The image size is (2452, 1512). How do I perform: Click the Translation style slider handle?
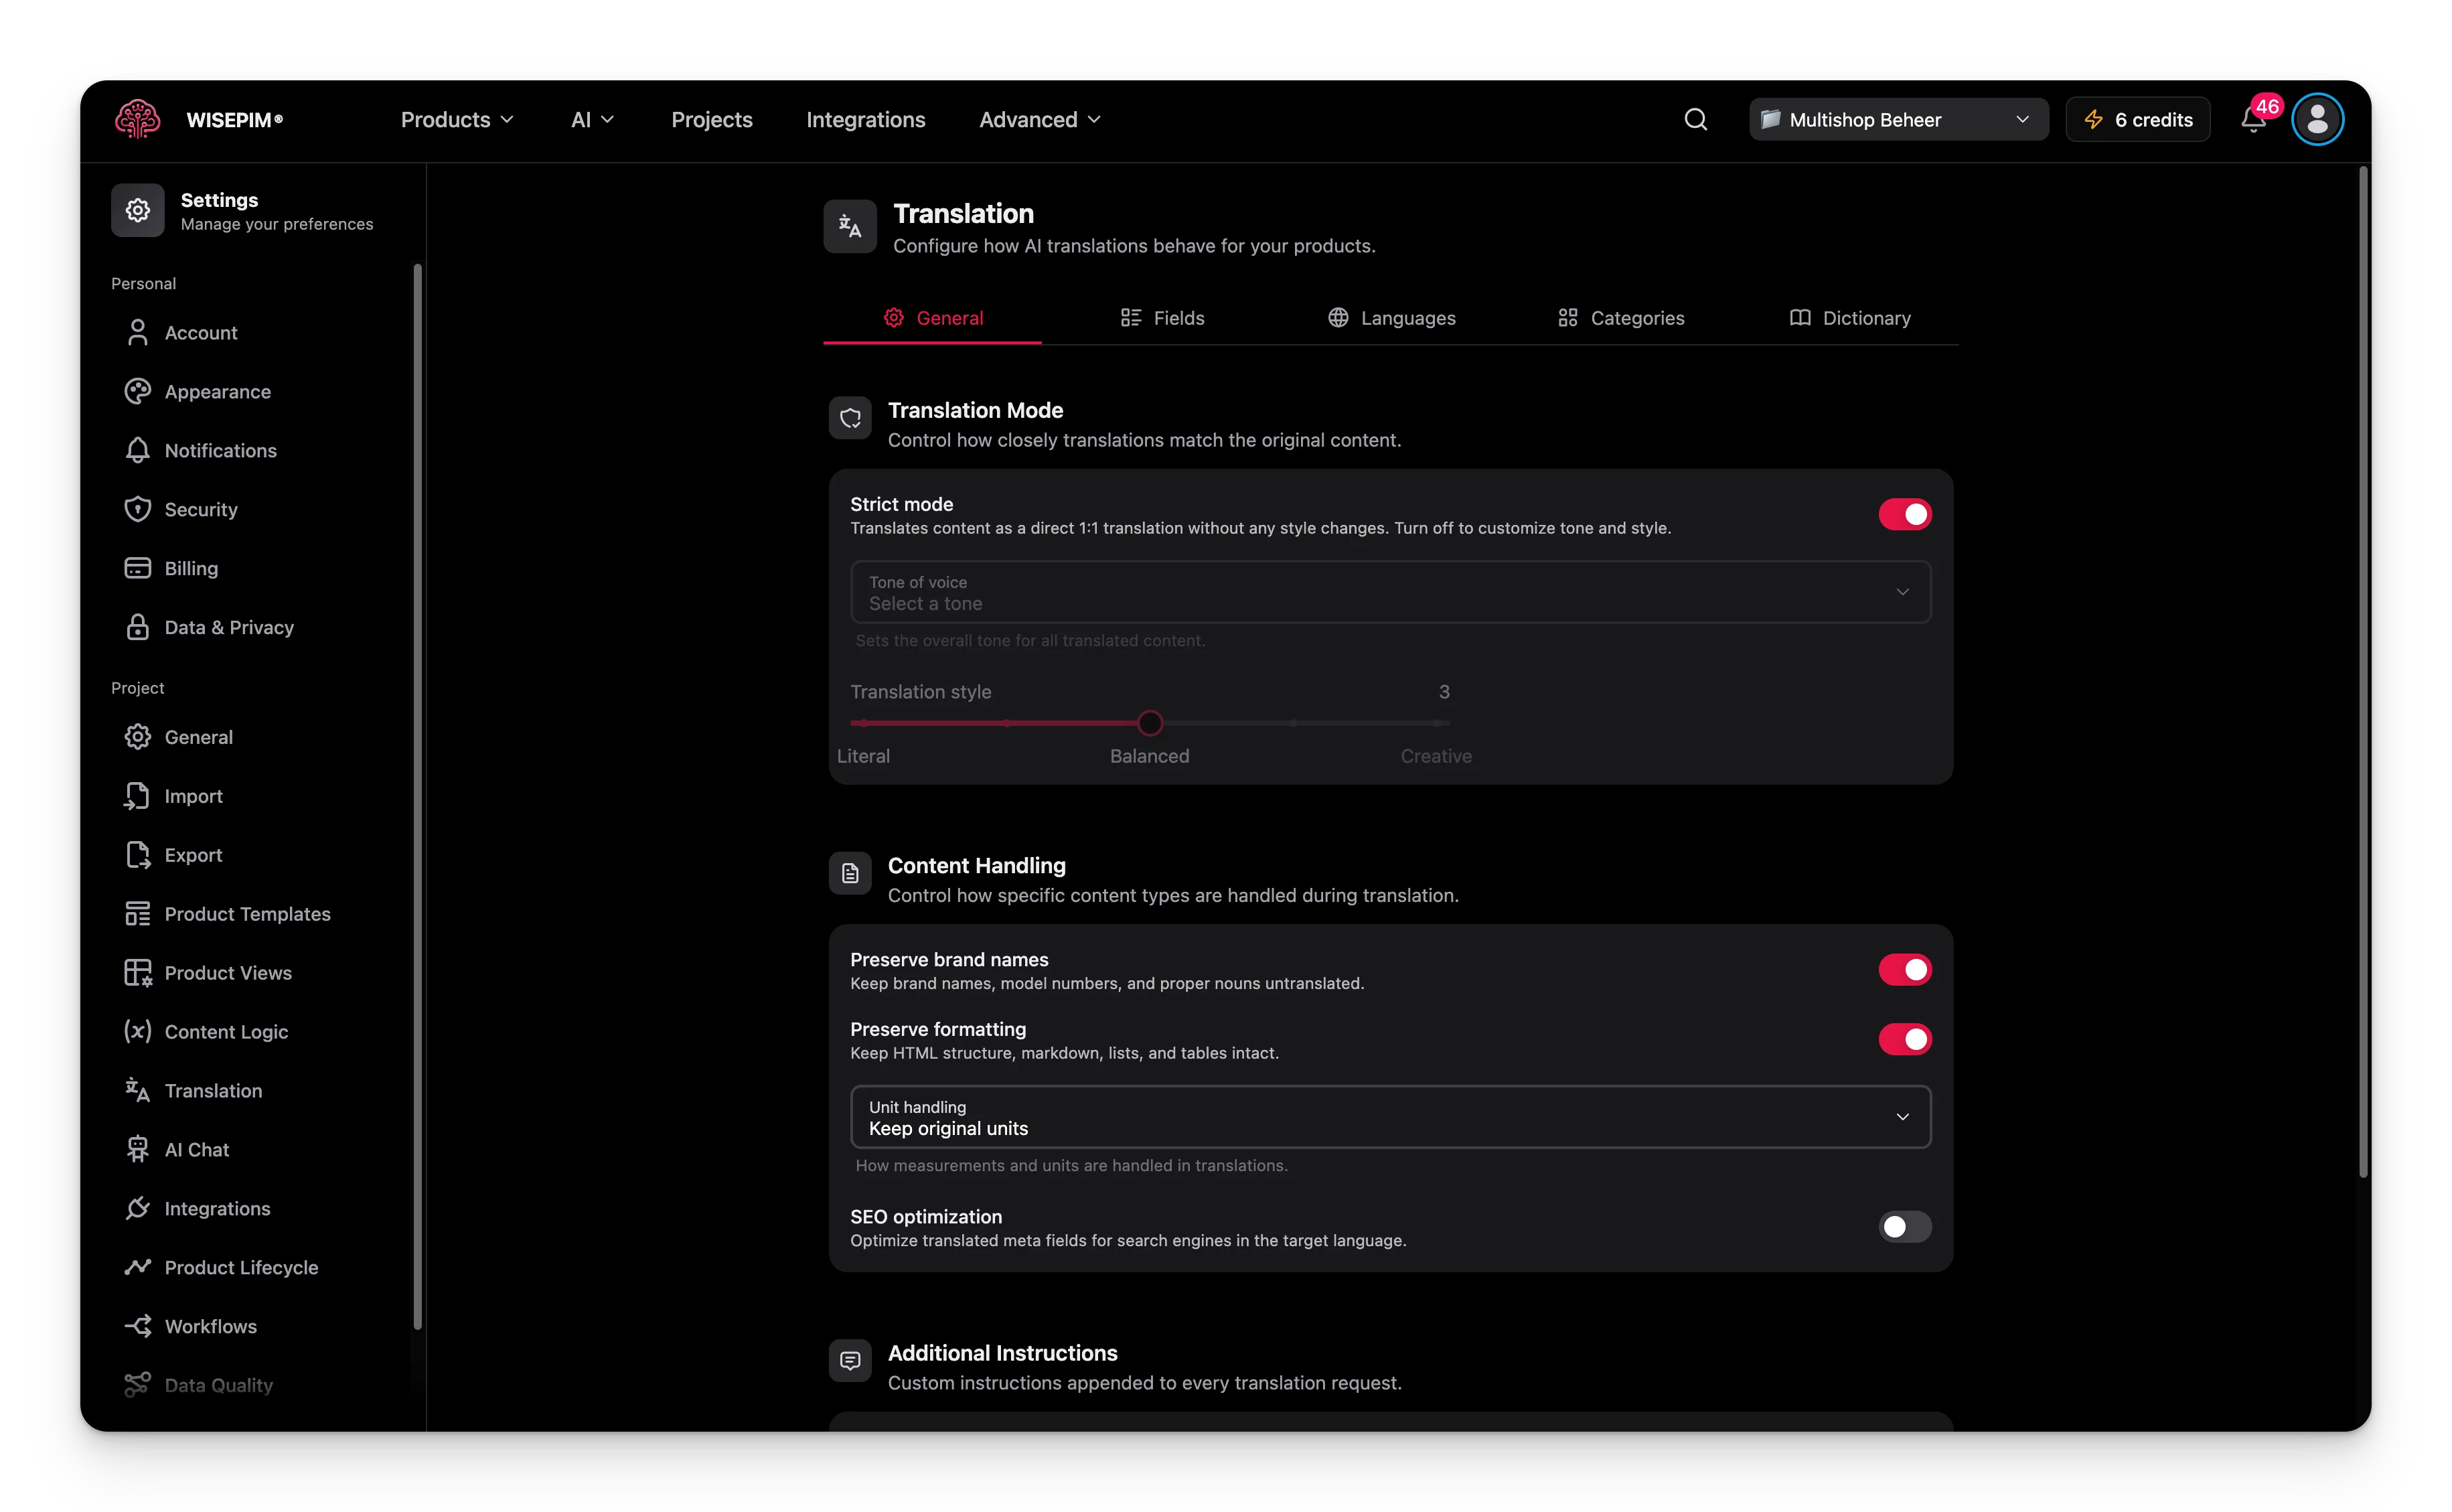[1149, 722]
